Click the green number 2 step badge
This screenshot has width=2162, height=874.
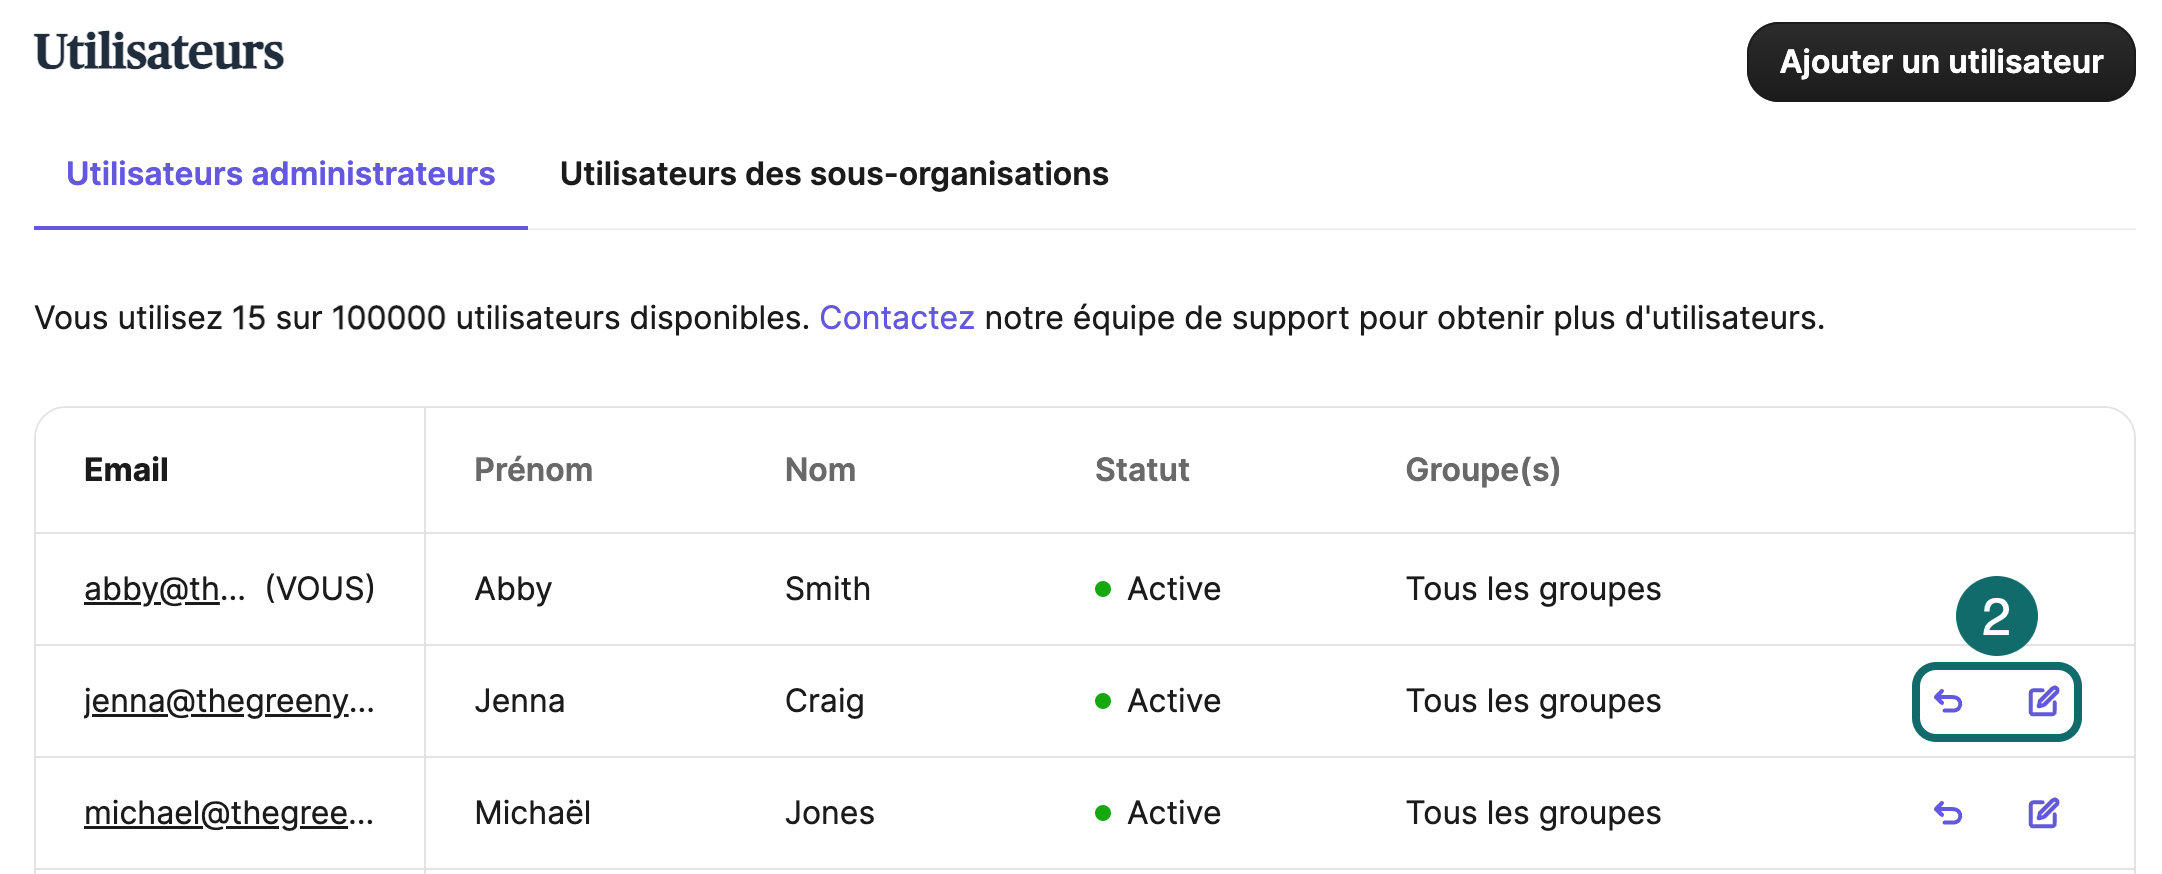(1996, 616)
